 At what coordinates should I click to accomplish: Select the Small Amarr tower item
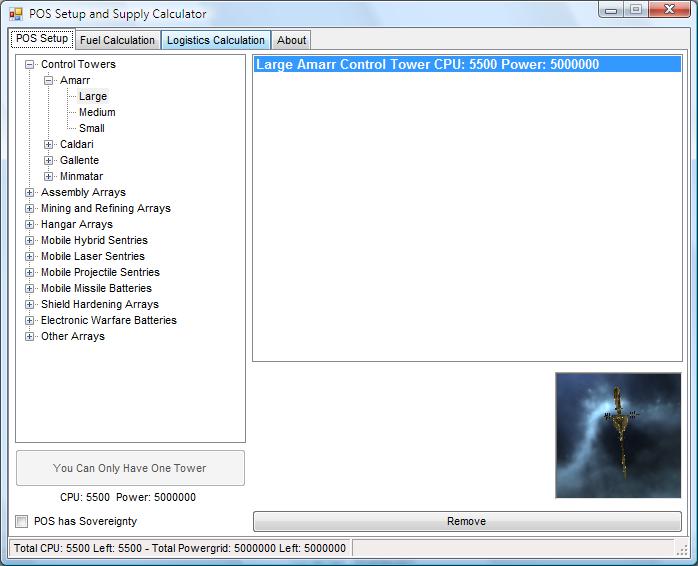pos(92,128)
